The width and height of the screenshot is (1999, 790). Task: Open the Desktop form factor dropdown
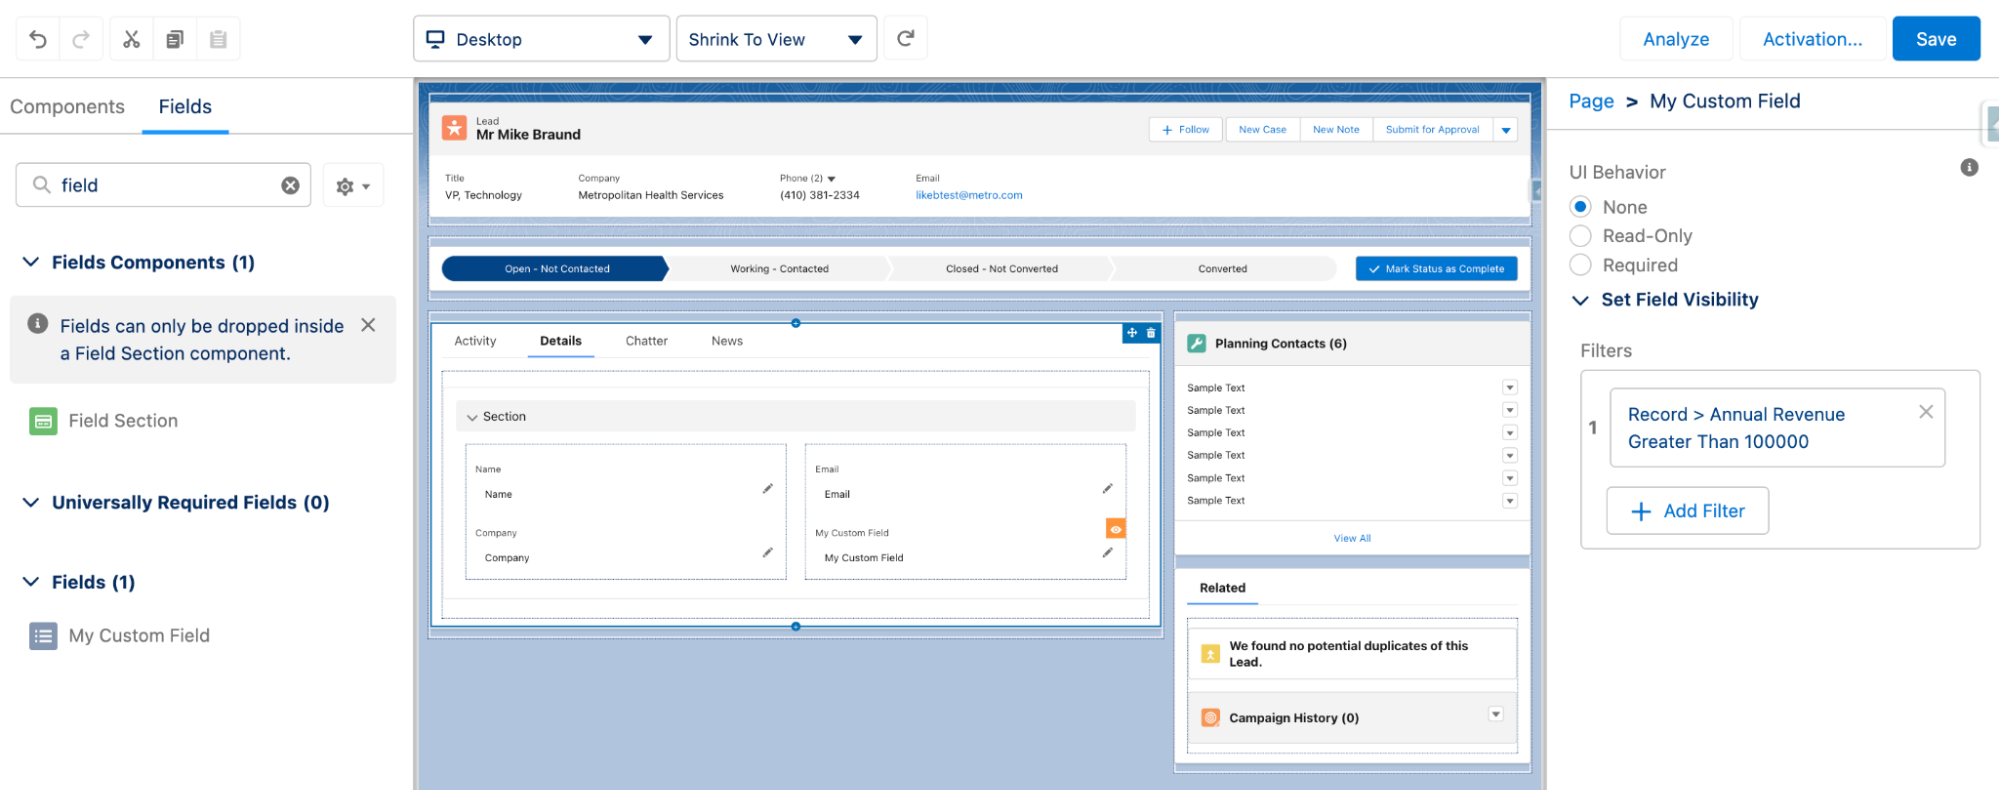pos(541,39)
